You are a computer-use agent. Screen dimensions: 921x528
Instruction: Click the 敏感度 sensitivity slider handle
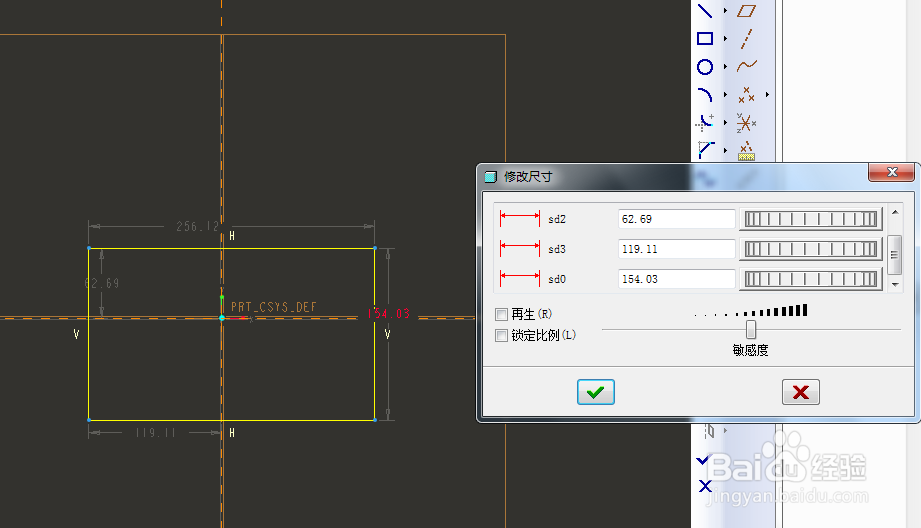751,329
